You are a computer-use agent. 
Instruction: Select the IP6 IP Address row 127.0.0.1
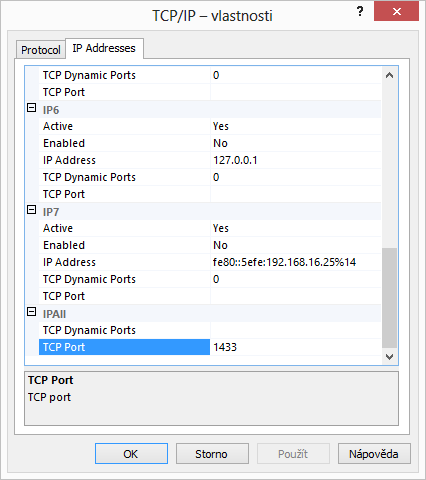tap(210, 160)
